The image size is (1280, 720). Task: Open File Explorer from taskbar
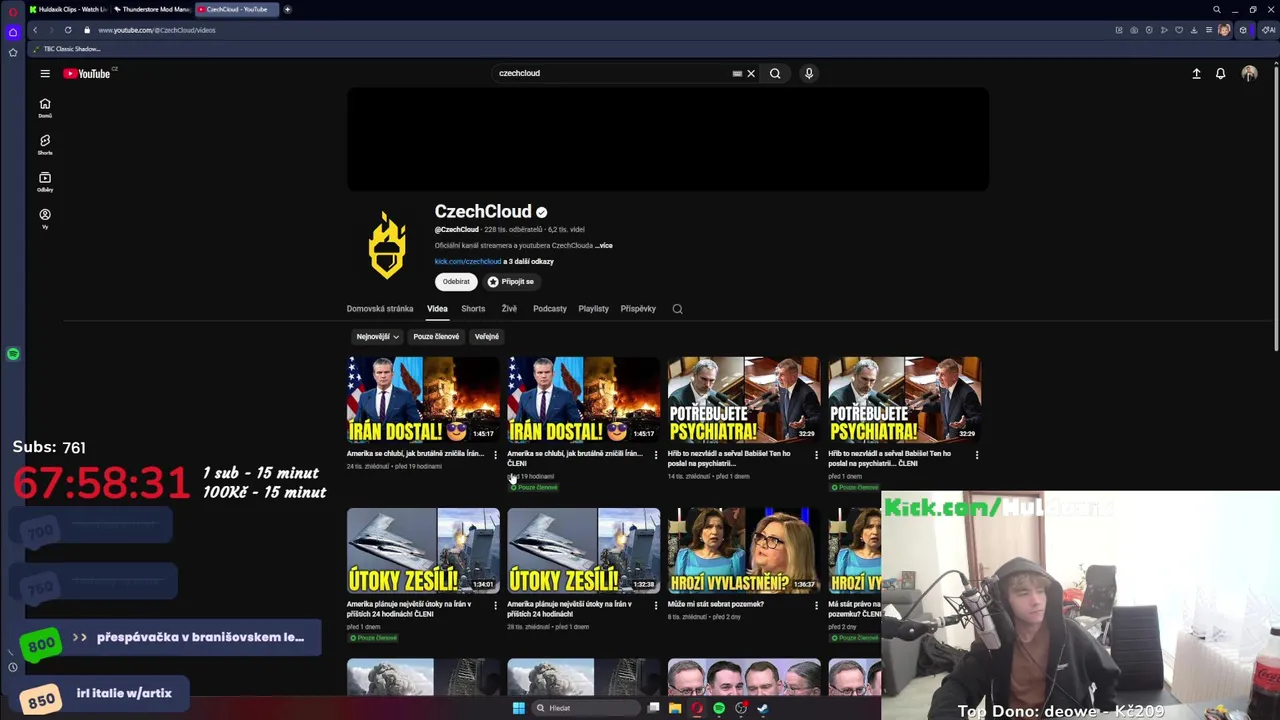click(x=675, y=708)
